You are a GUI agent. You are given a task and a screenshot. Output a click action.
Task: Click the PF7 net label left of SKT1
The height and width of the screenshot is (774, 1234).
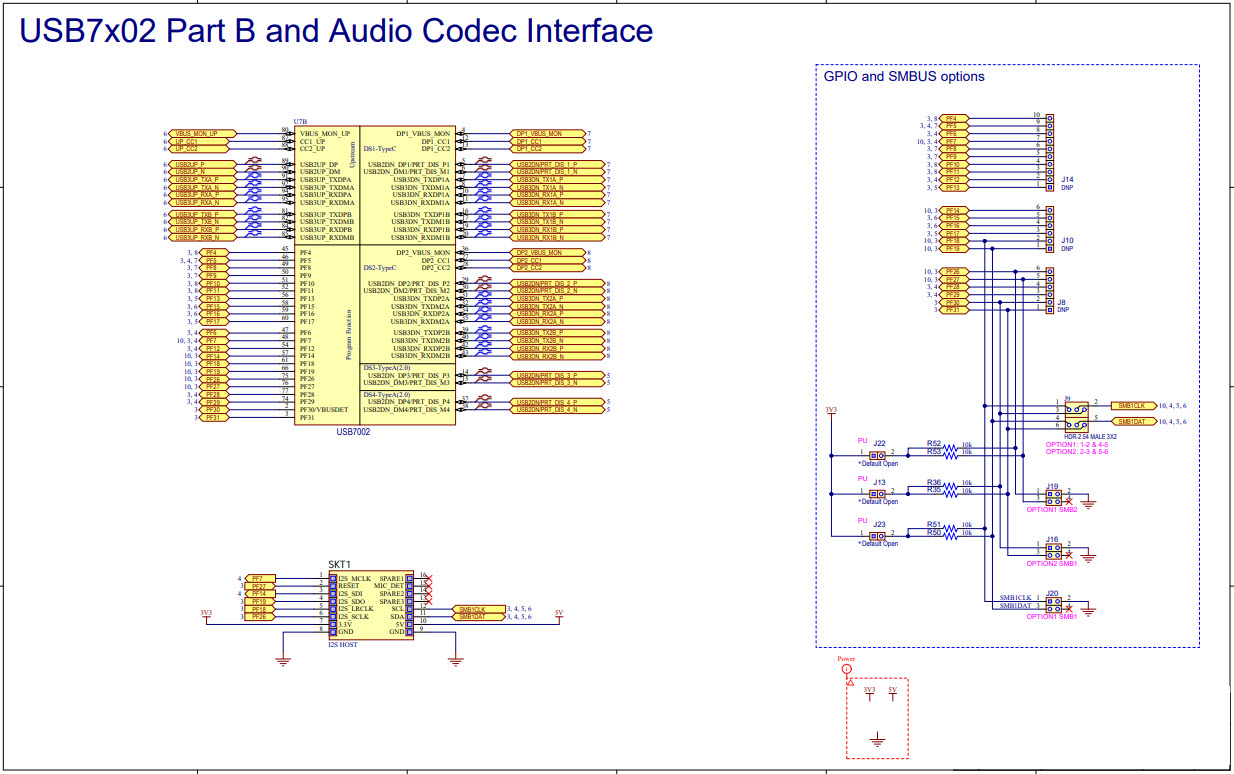(257, 577)
